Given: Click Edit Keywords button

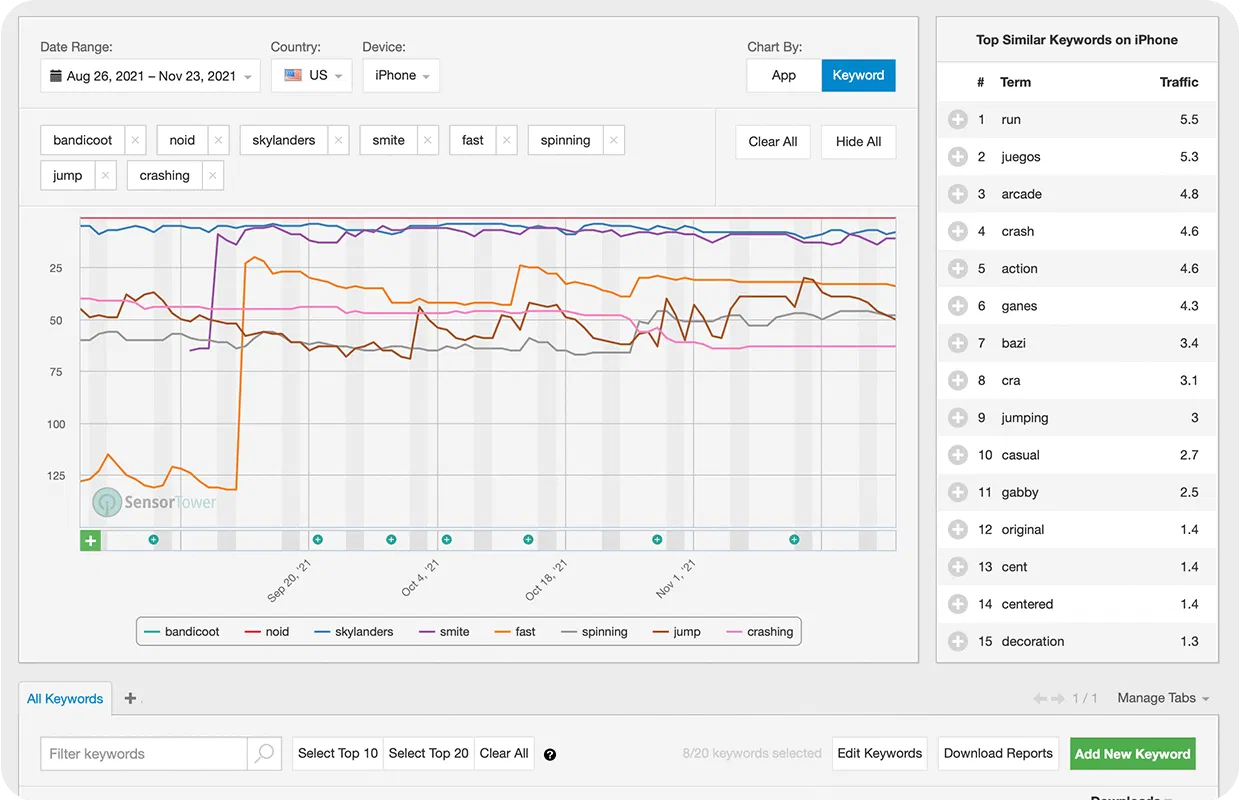Looking at the screenshot, I should [880, 754].
